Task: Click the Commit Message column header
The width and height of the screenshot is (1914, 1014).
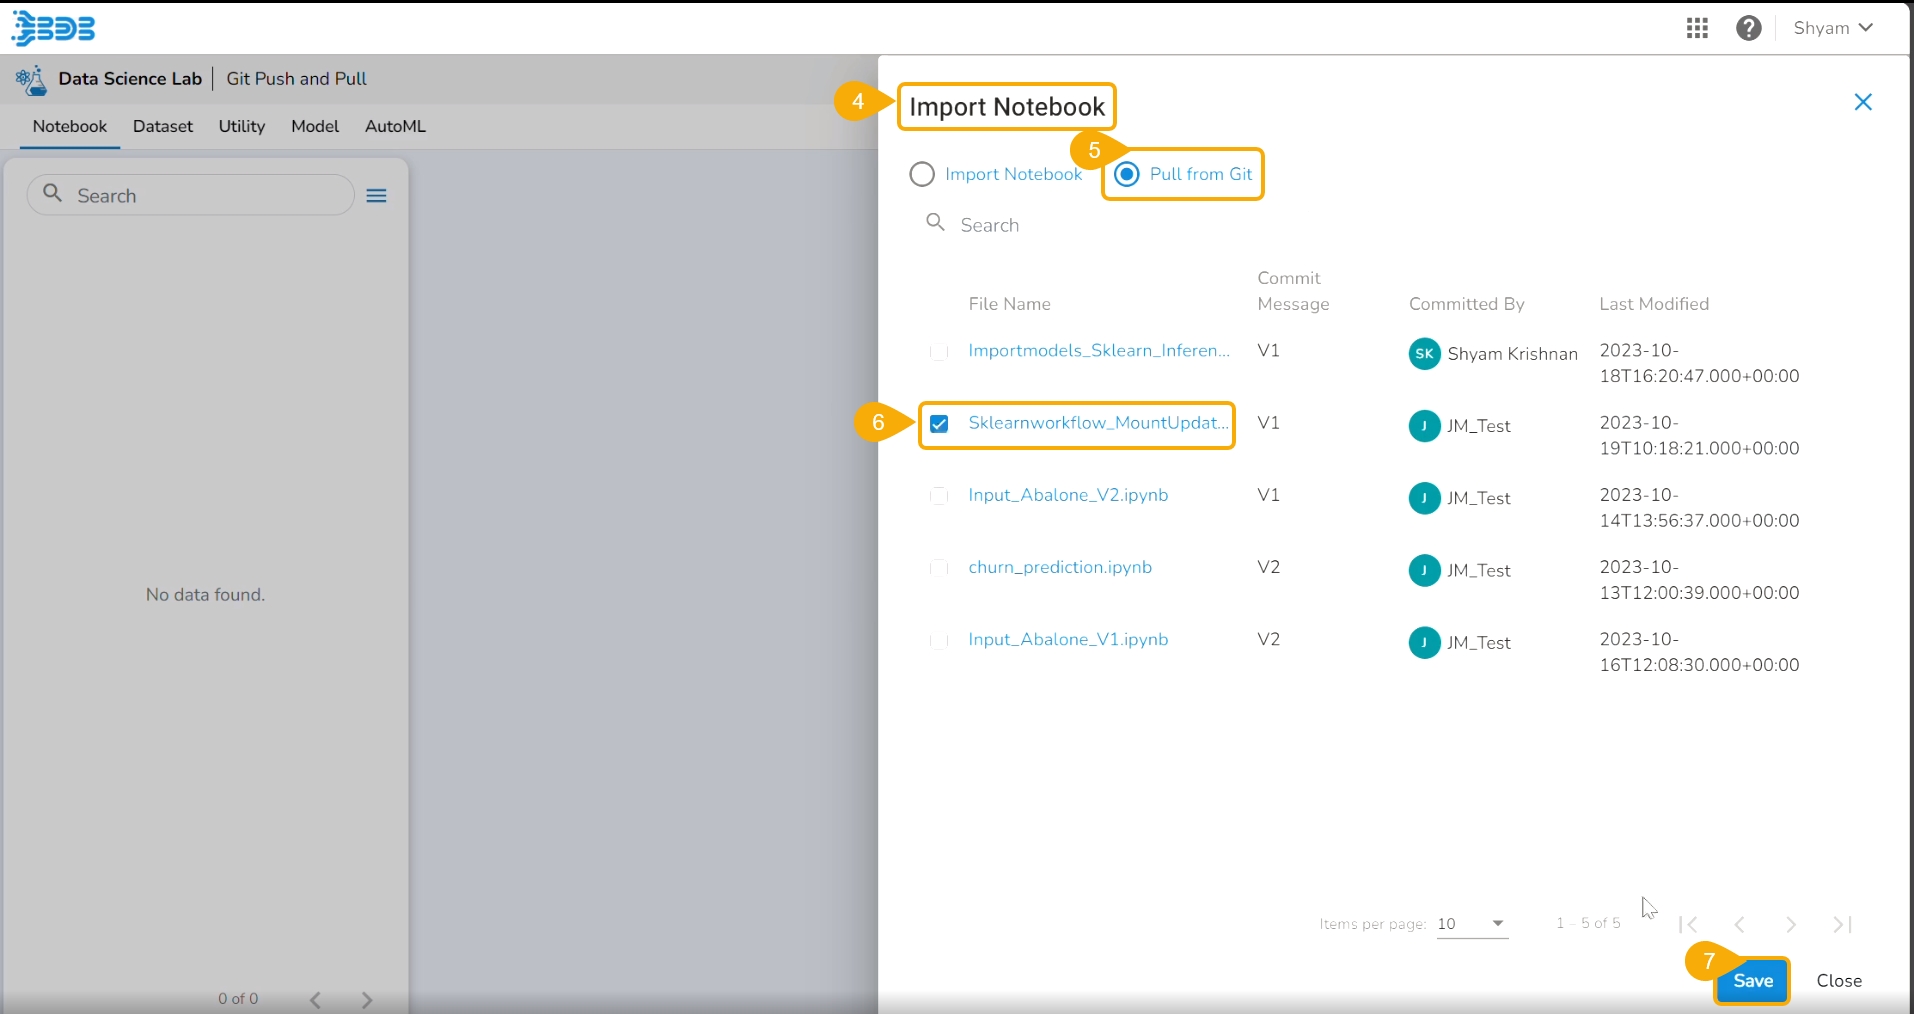Action: tap(1293, 291)
